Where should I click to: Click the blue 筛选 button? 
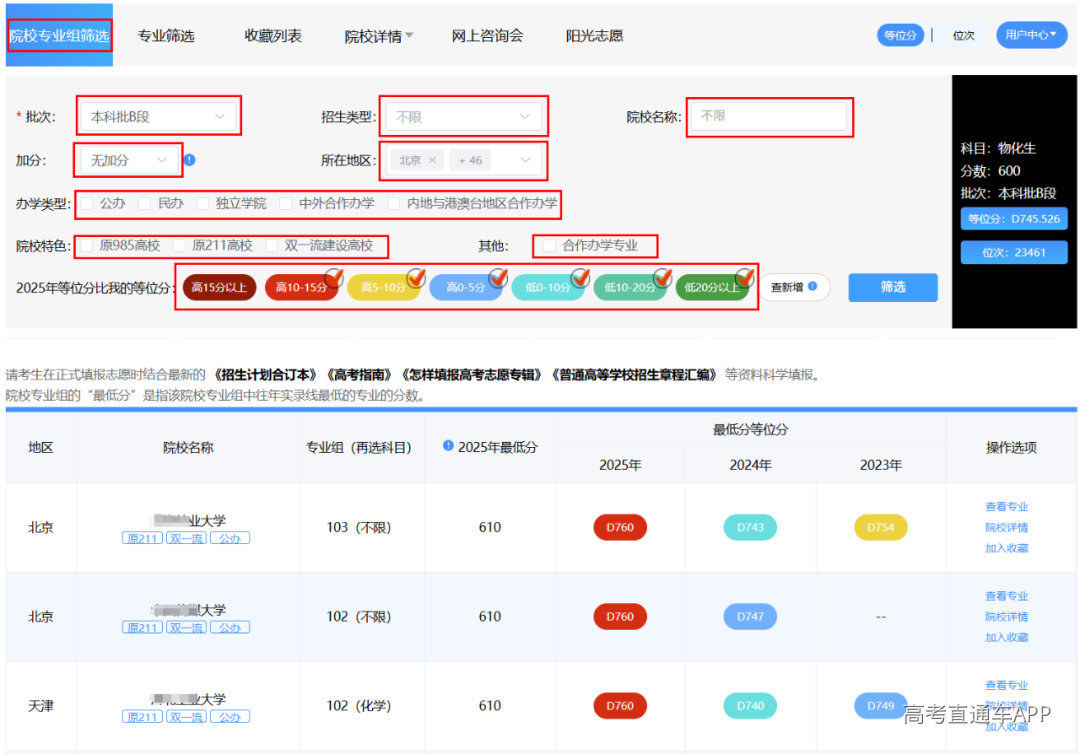[x=893, y=287]
